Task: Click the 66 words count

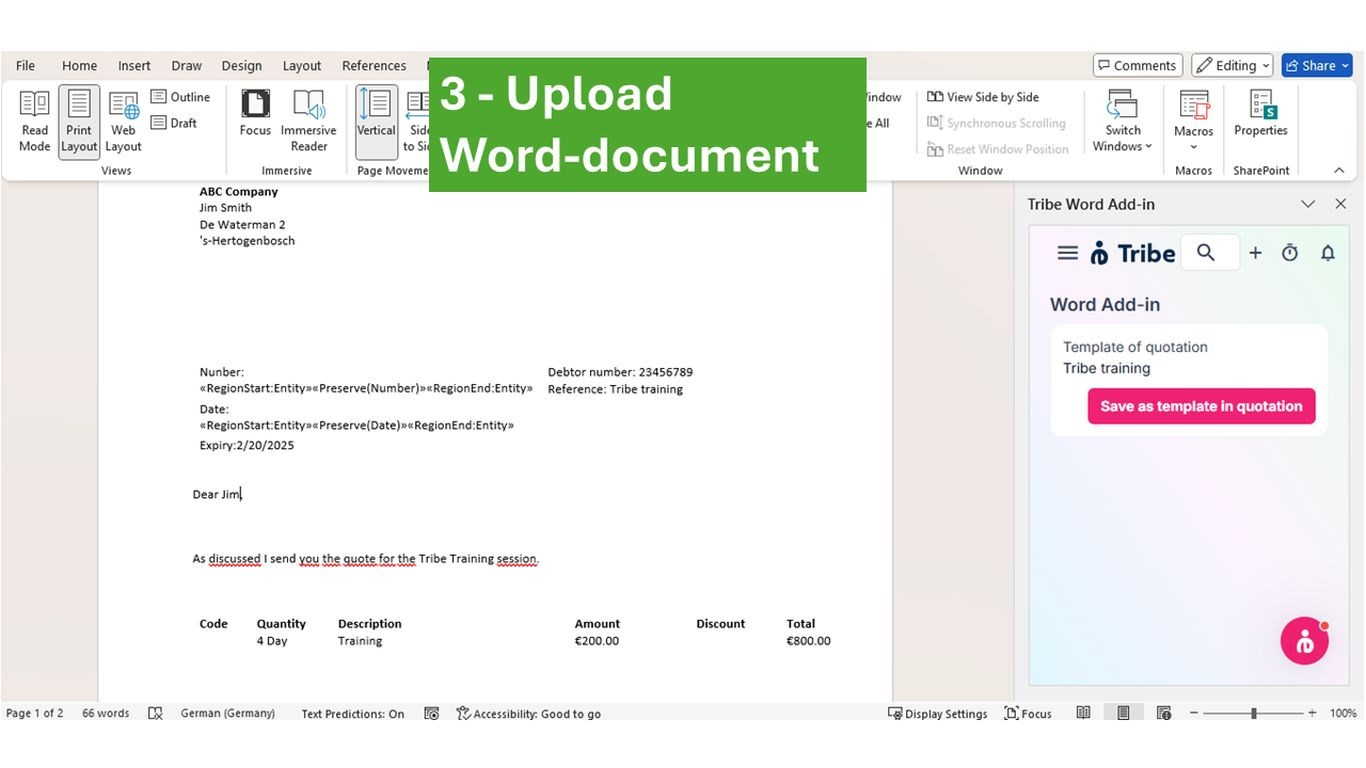Action: [106, 713]
